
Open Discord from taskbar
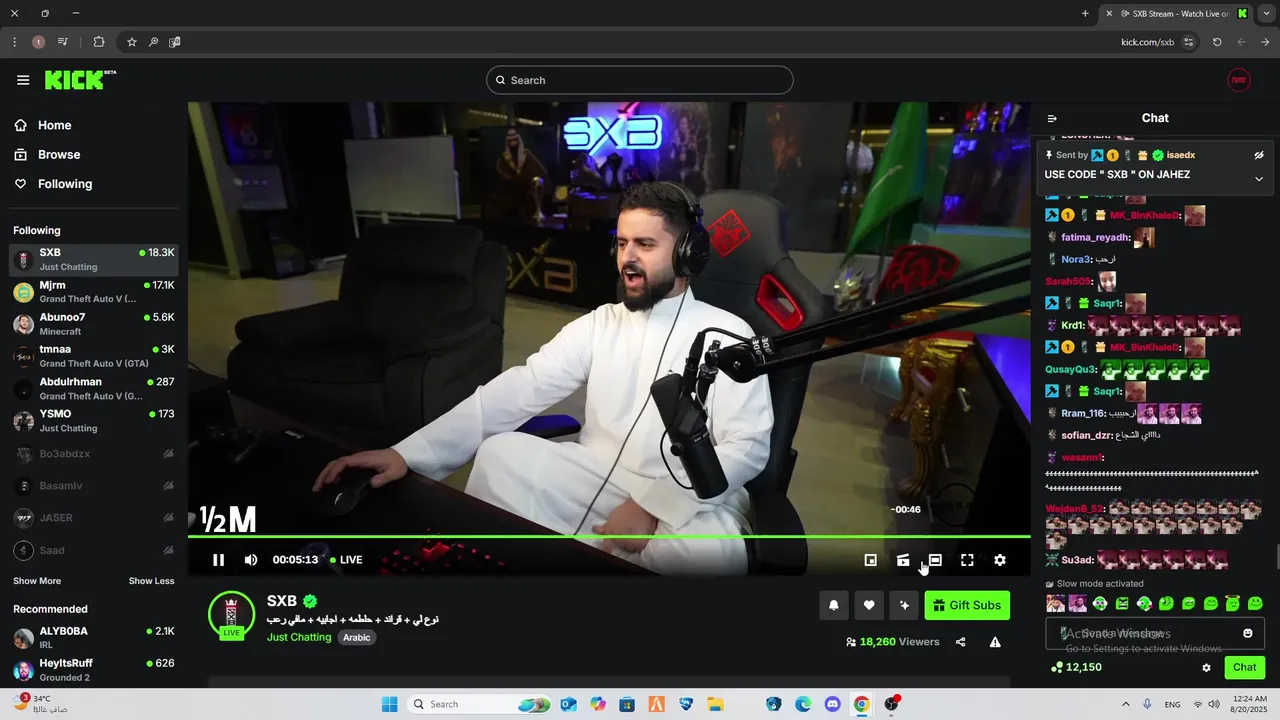832,704
